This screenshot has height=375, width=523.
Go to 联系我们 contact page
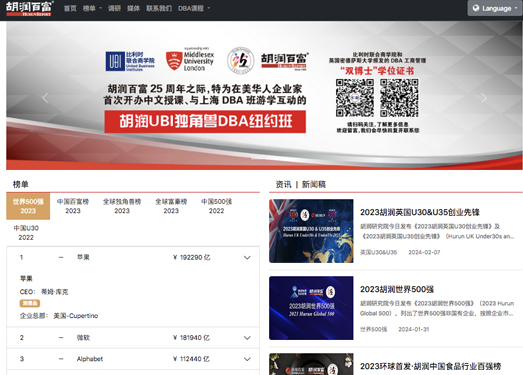[159, 8]
